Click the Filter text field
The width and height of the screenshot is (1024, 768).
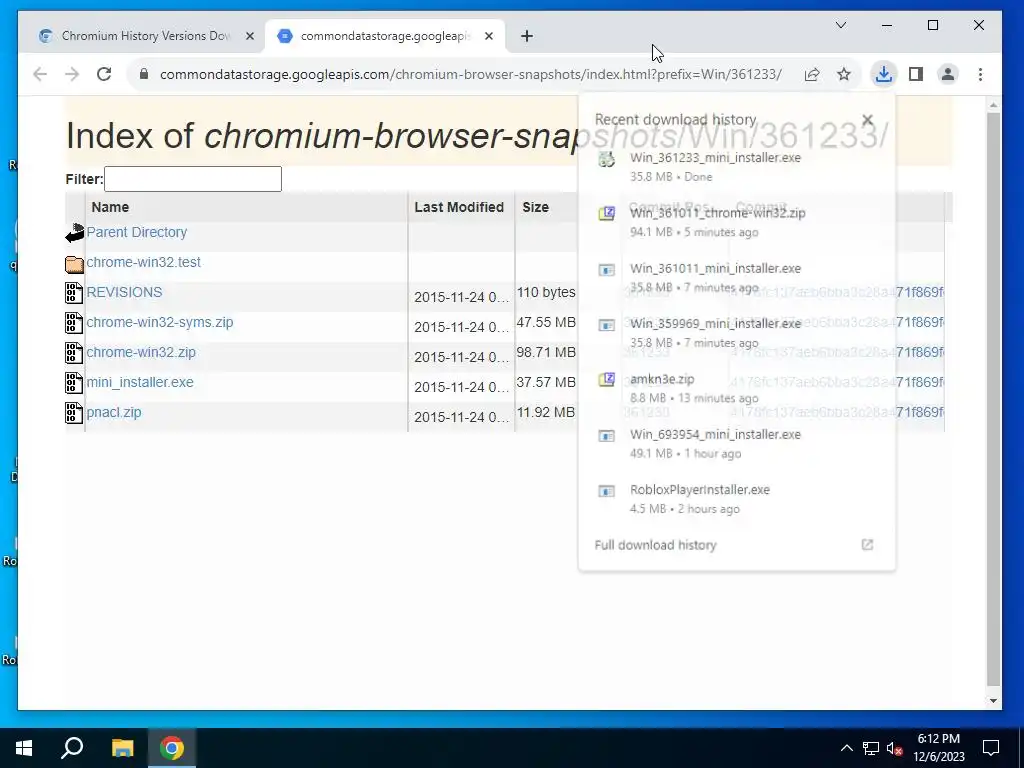tap(193, 179)
